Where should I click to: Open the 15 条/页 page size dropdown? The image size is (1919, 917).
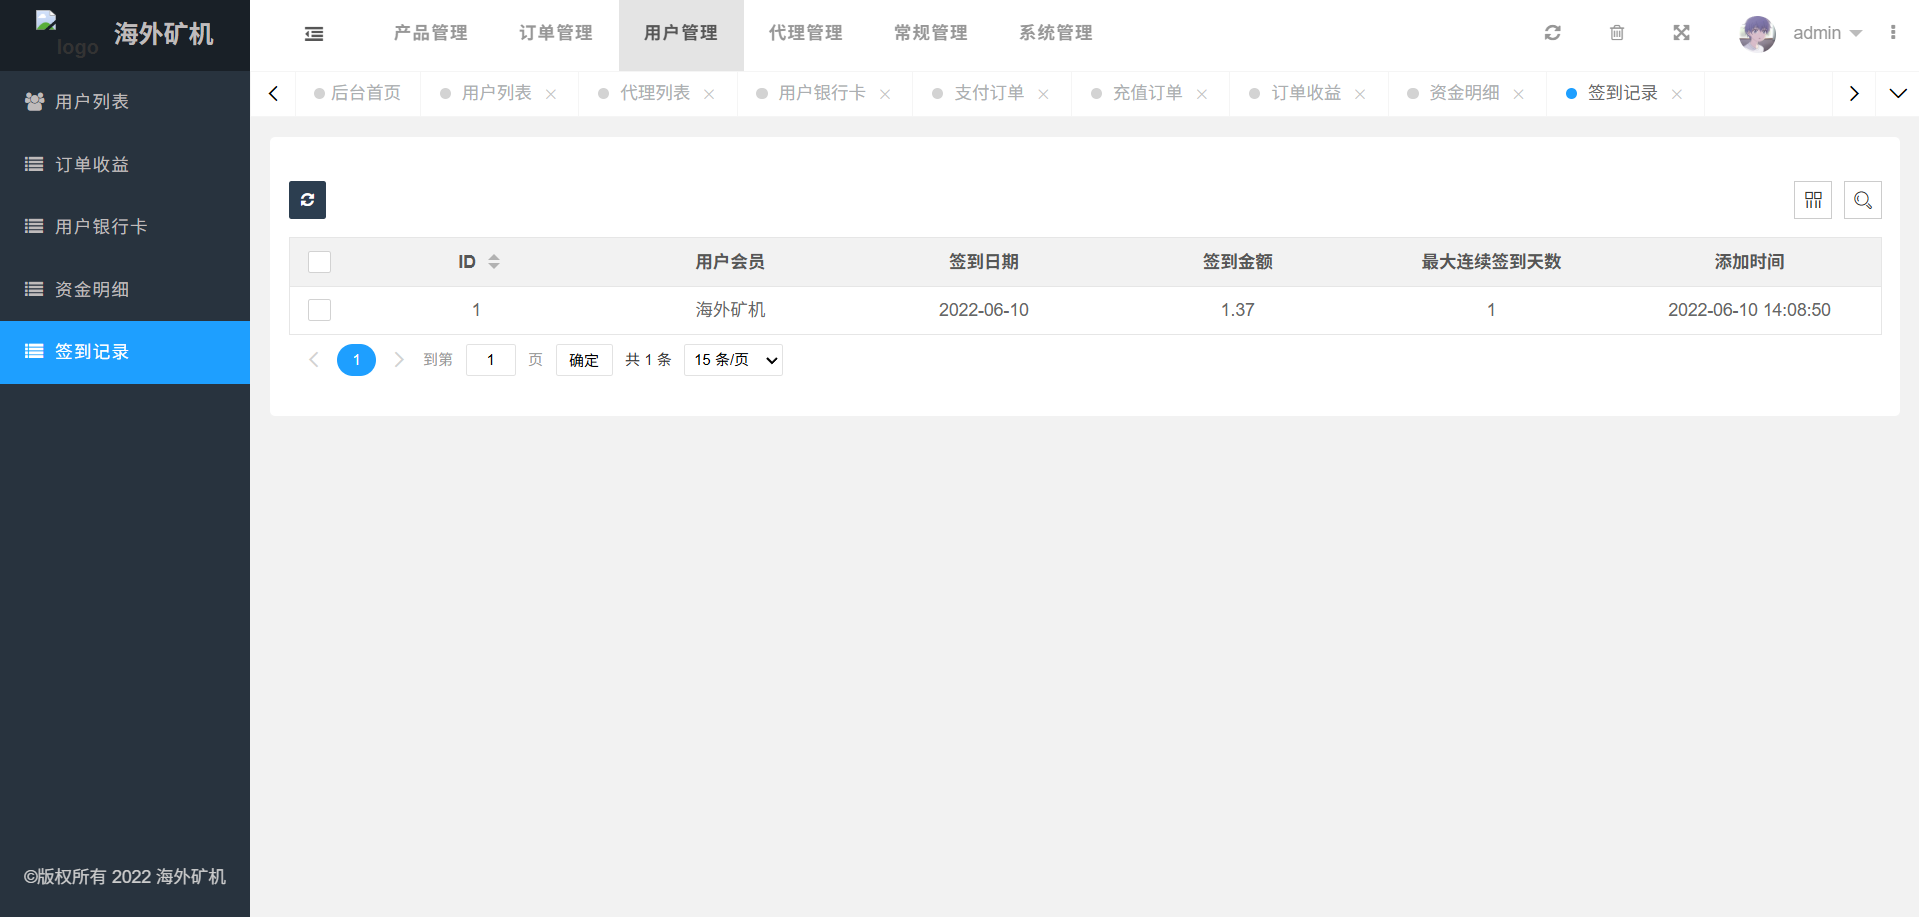tap(733, 360)
